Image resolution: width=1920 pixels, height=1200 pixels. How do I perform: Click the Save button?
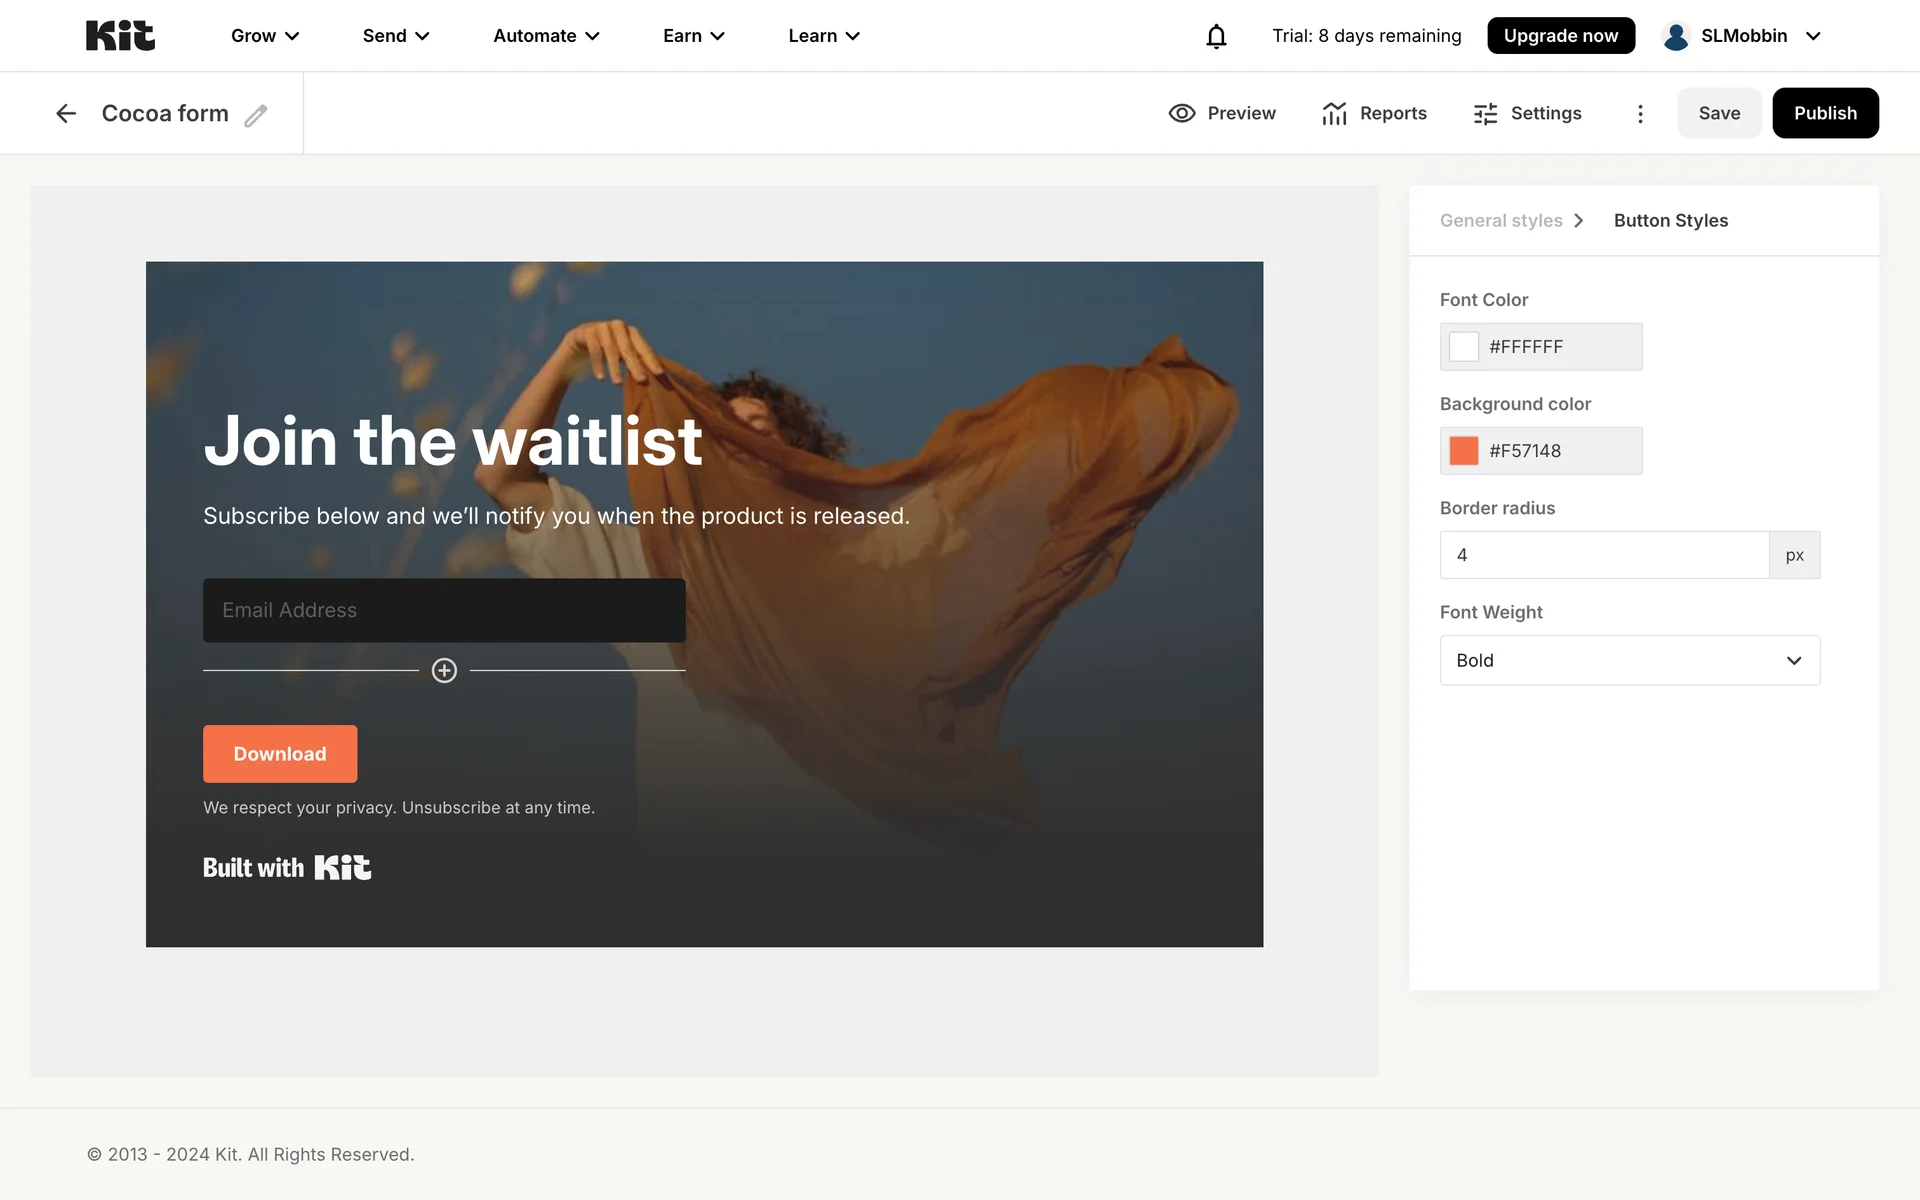(1719, 113)
